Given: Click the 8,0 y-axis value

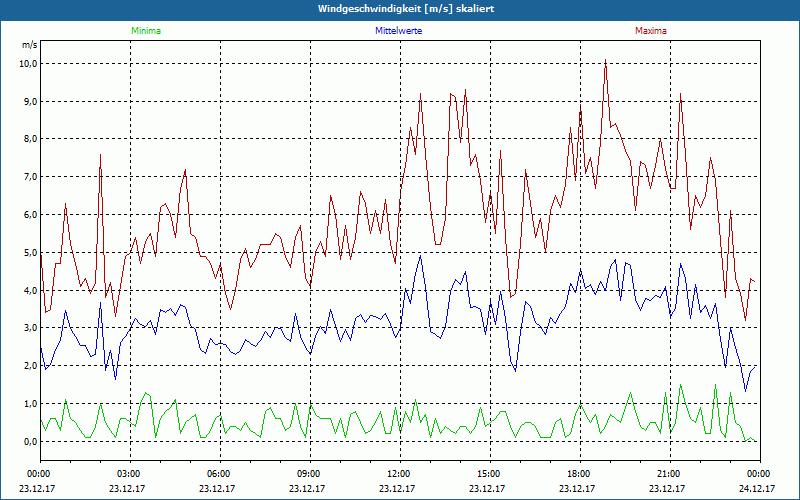Looking at the screenshot, I should [30, 139].
